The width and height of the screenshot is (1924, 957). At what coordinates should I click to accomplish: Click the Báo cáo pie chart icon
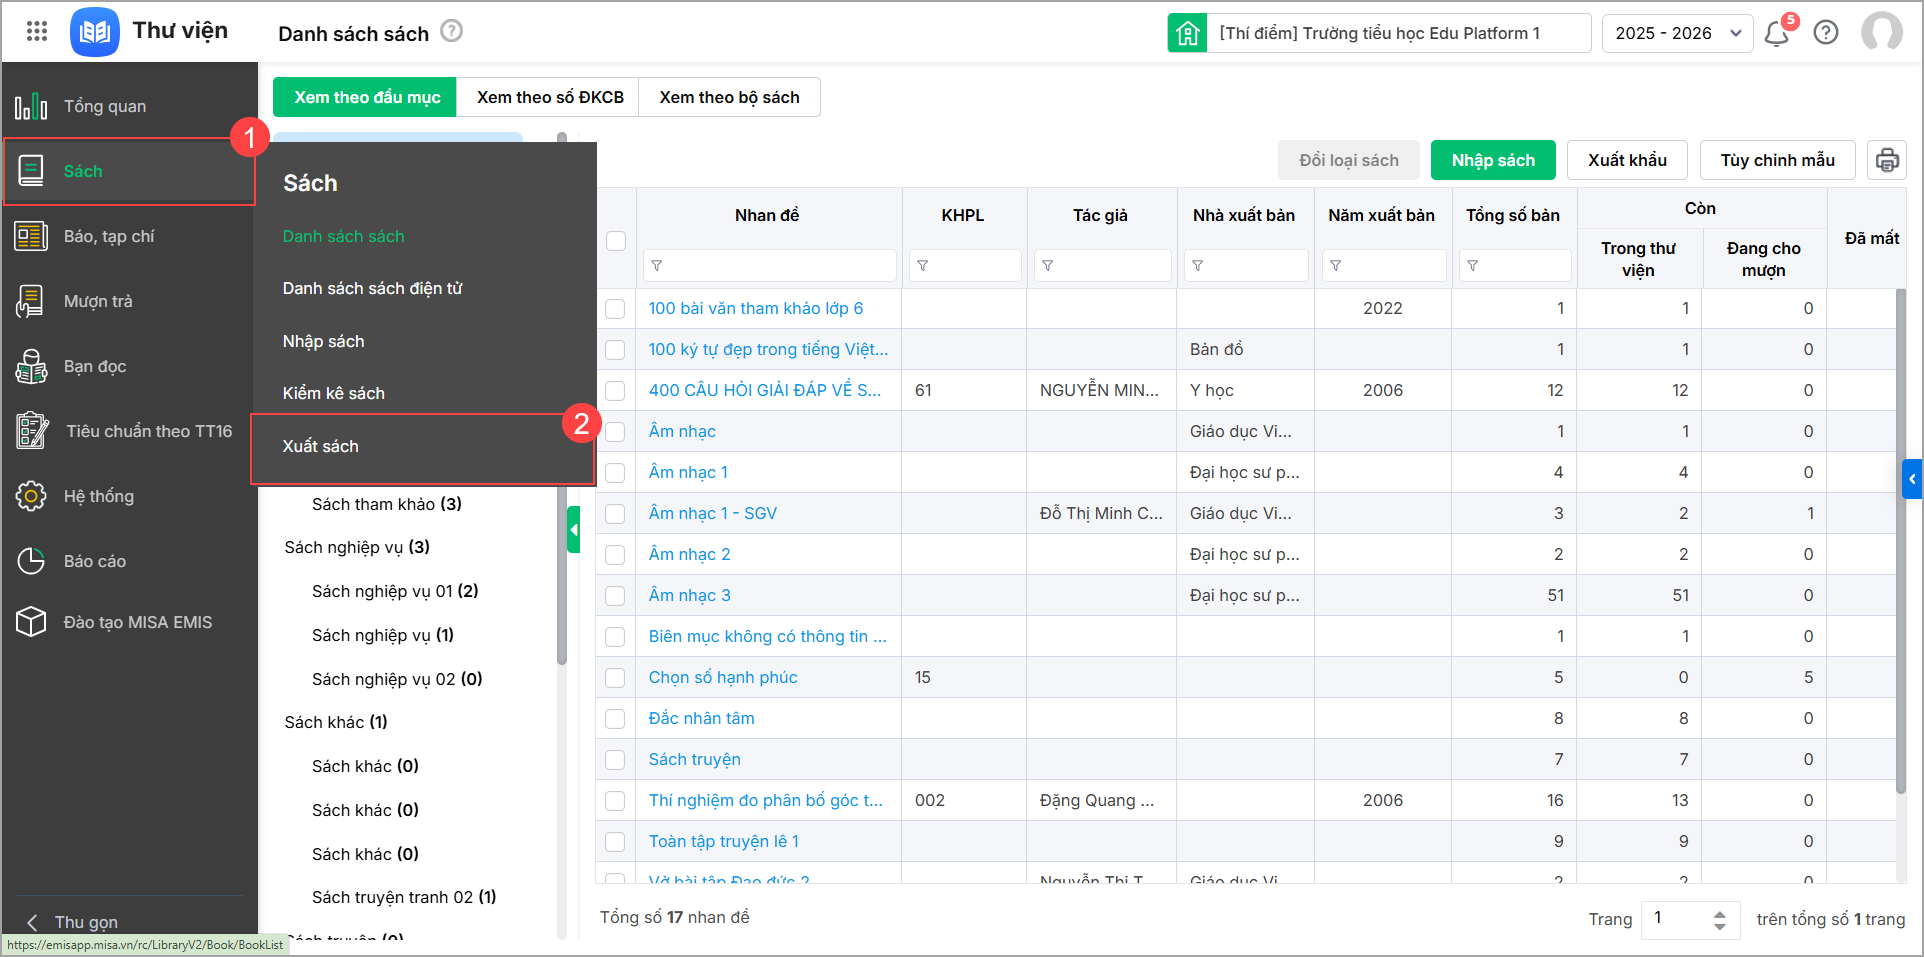coord(31,561)
